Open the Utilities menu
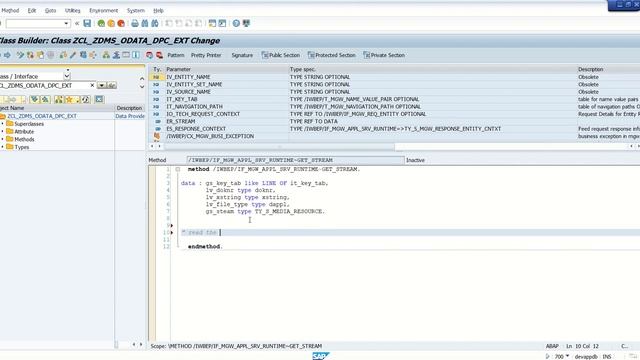This screenshot has height=360, width=640. [73, 11]
